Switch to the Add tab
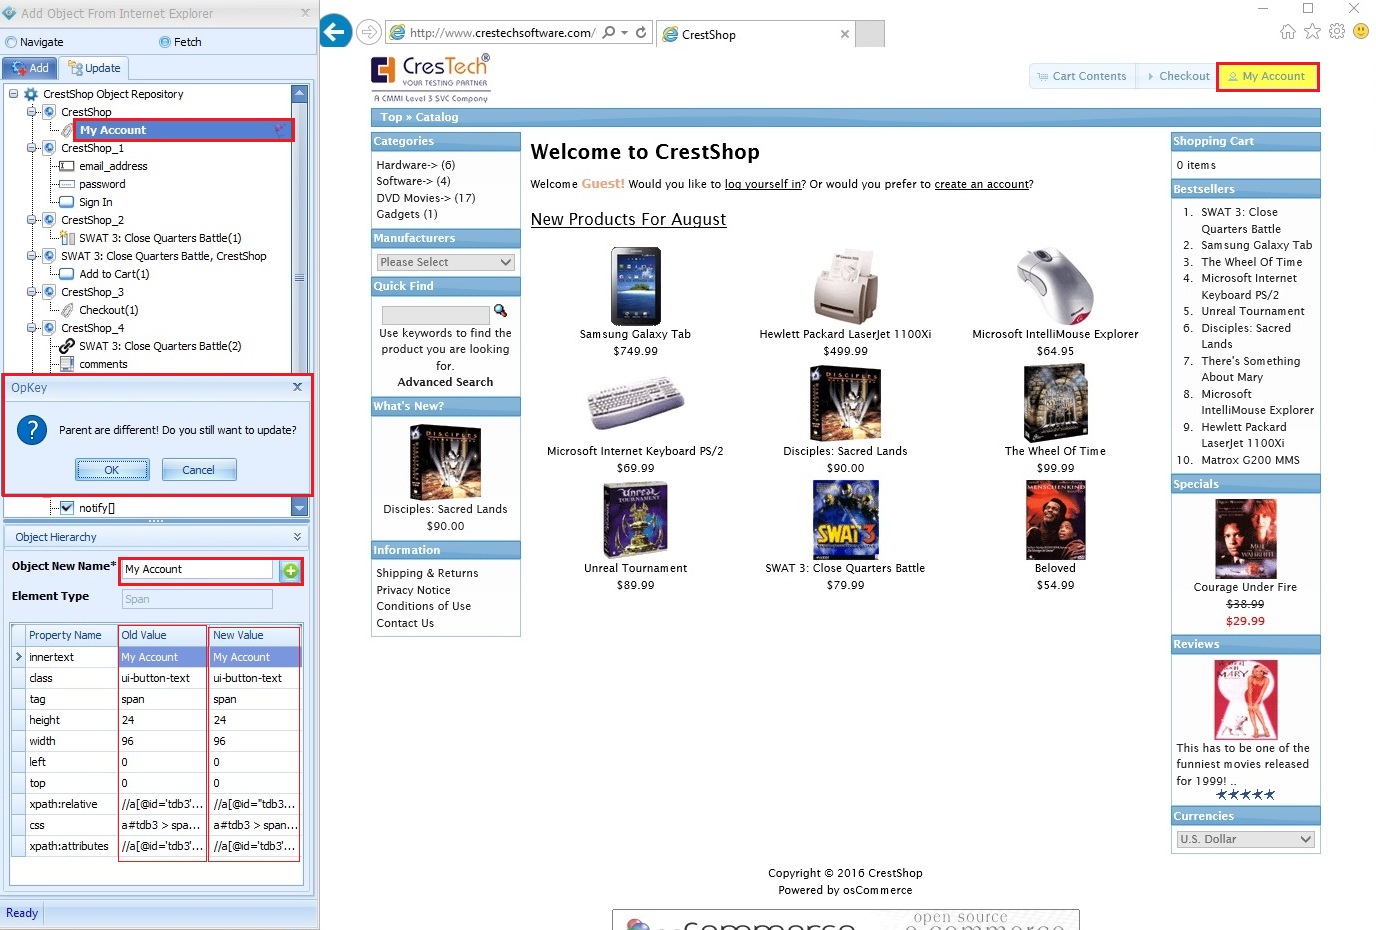Image resolution: width=1376 pixels, height=930 pixels. pyautogui.click(x=30, y=68)
